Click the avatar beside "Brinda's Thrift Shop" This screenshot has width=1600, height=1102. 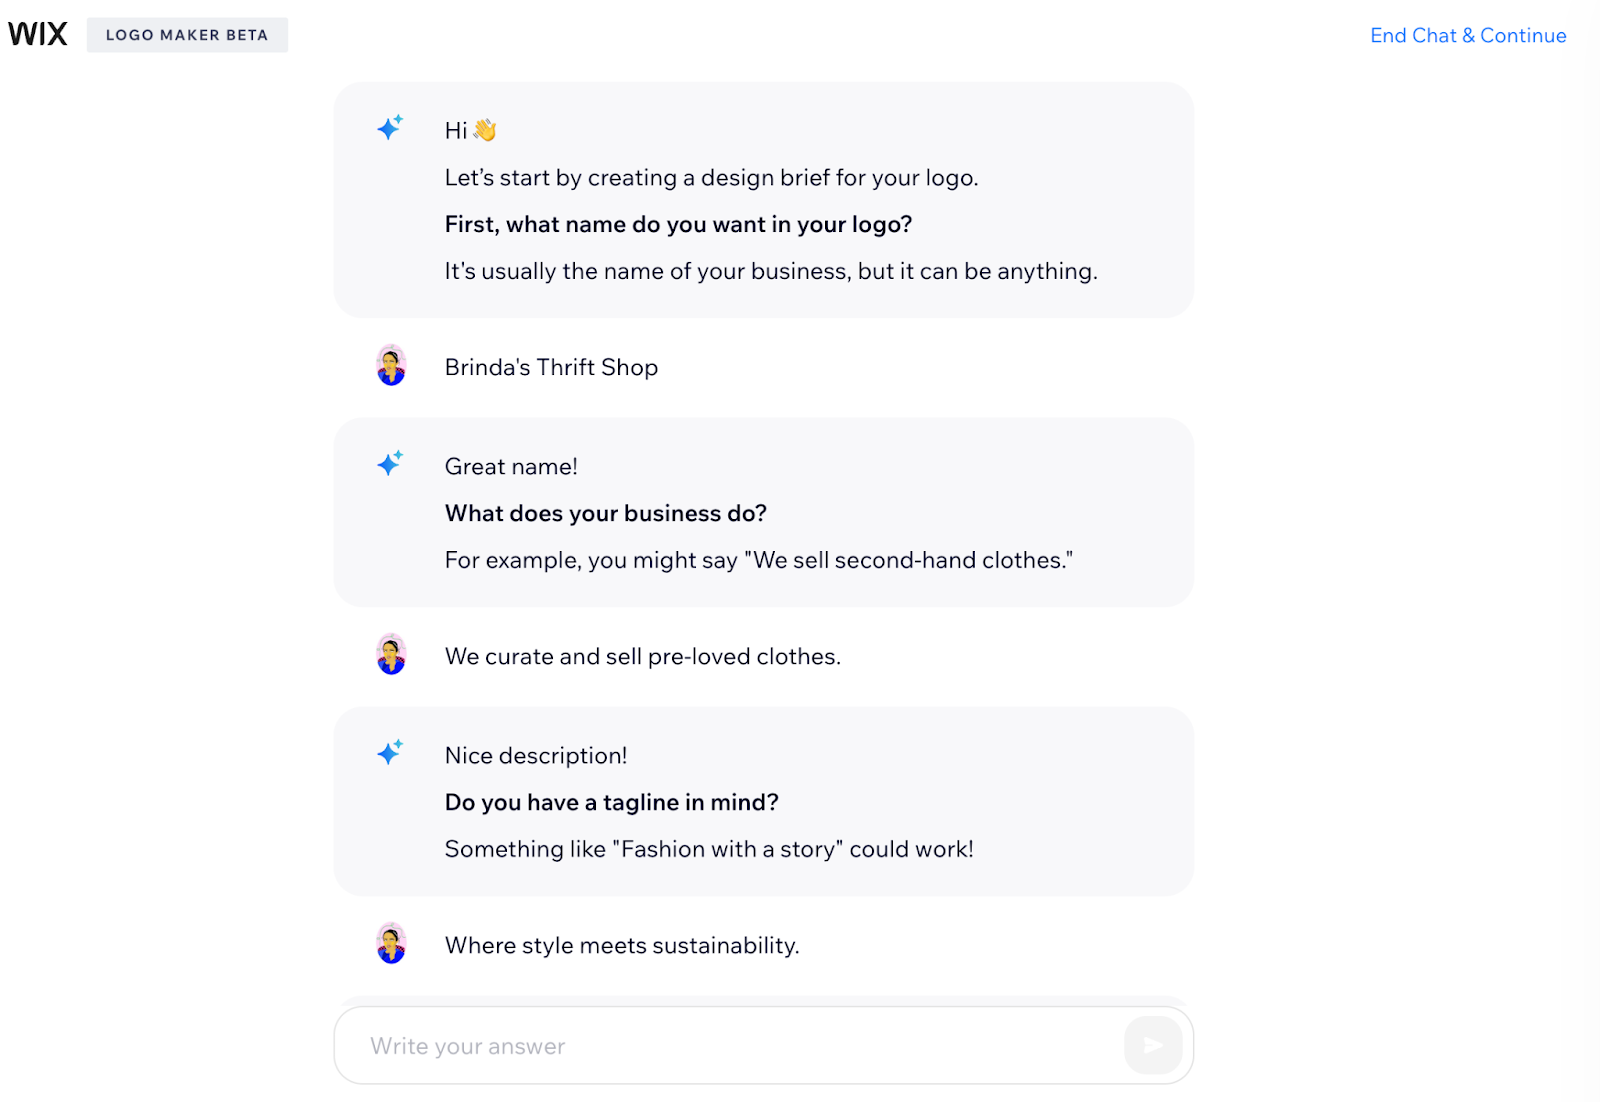pyautogui.click(x=391, y=366)
